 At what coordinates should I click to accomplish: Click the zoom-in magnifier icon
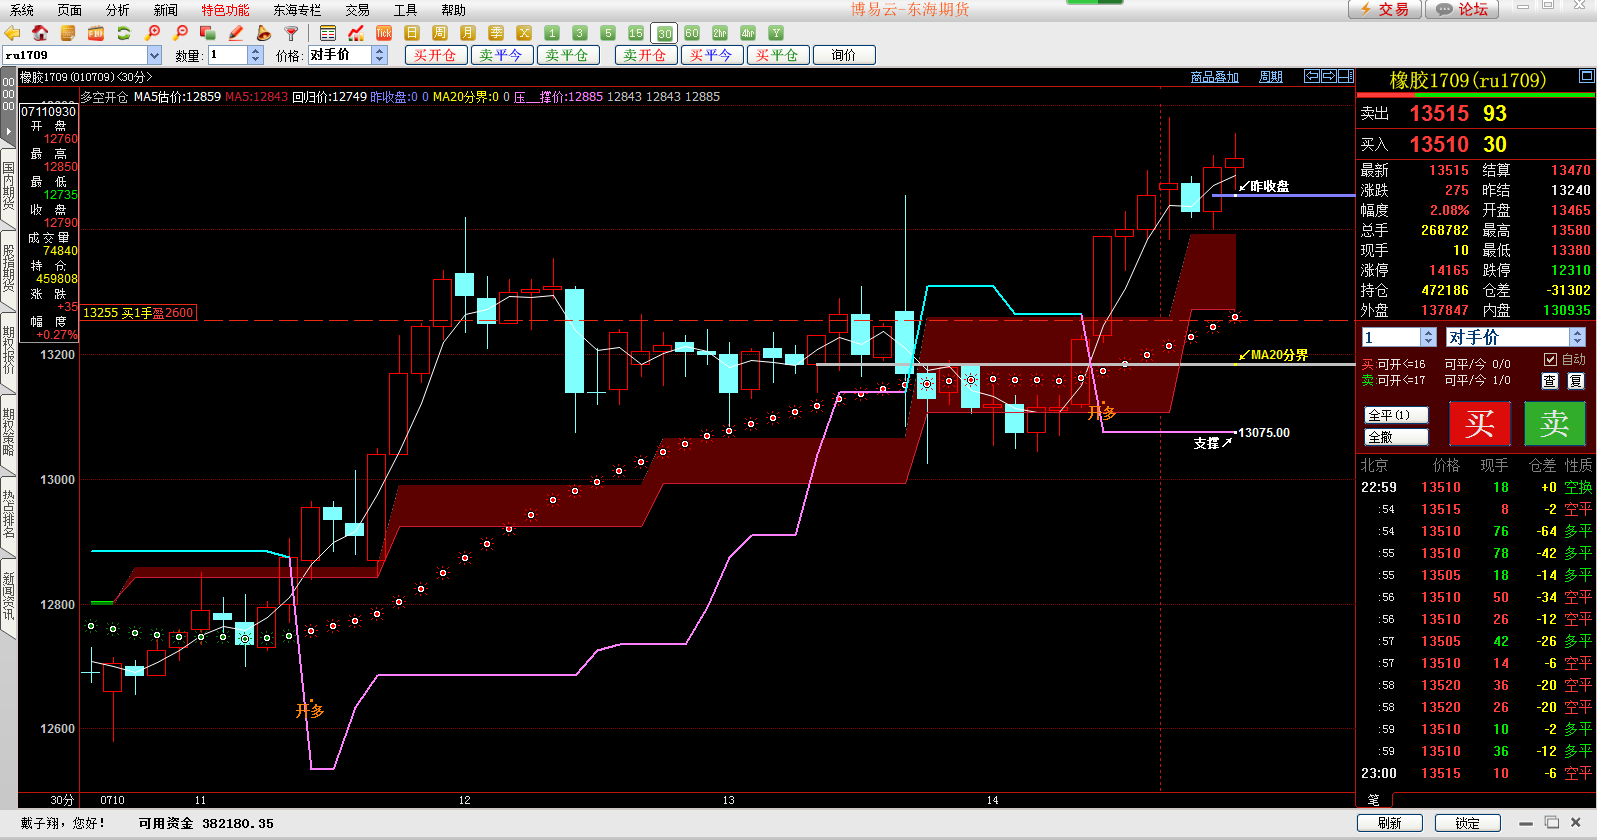pyautogui.click(x=153, y=33)
